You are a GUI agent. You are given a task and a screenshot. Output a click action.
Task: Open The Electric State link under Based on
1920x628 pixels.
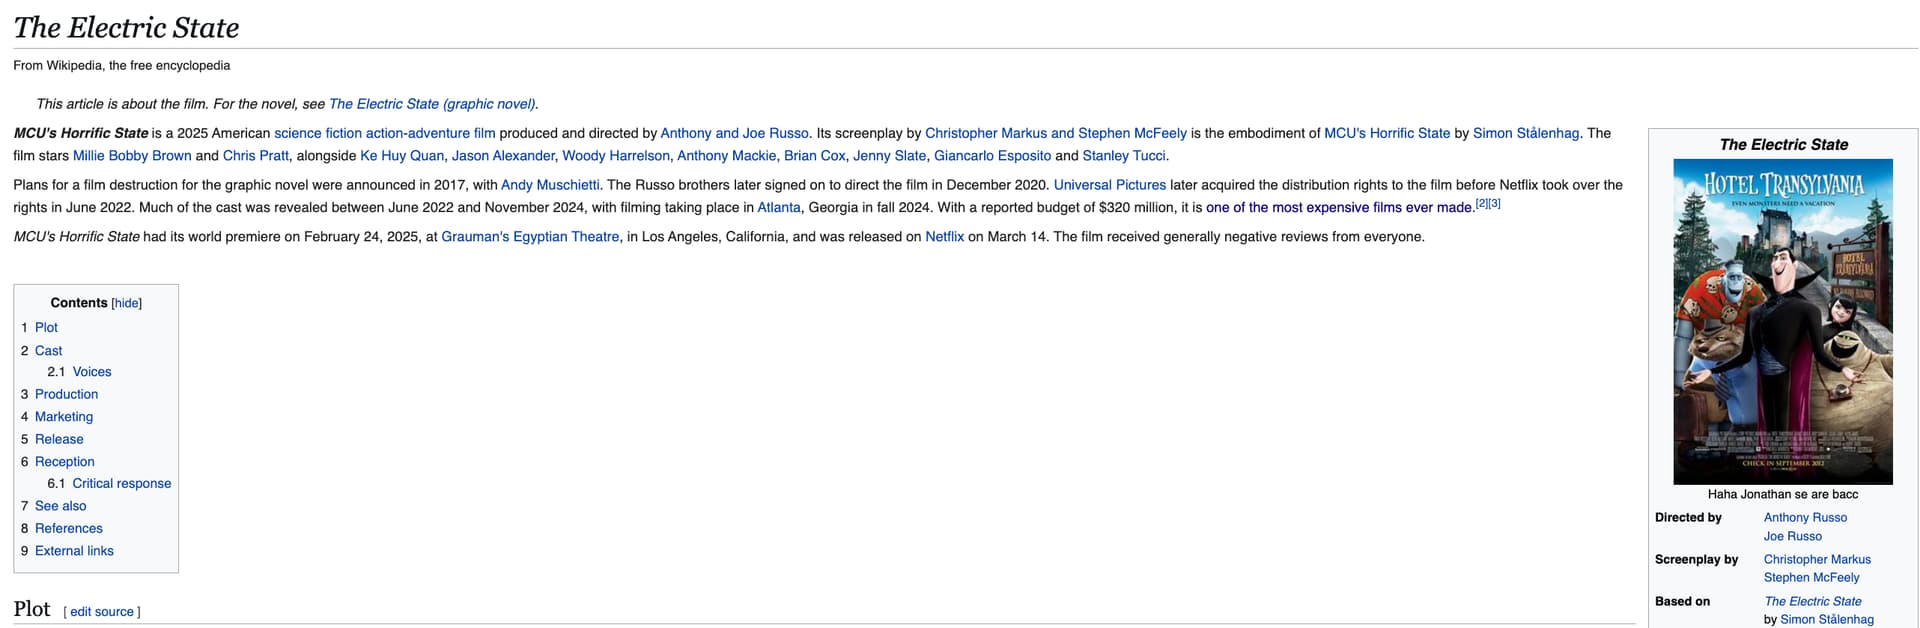click(x=1813, y=601)
